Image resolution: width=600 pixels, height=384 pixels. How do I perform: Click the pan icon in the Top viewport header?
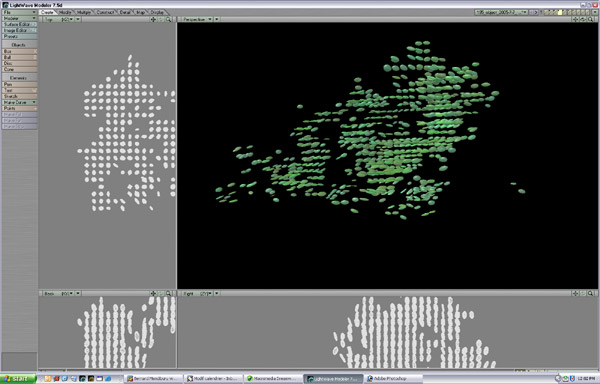point(153,19)
